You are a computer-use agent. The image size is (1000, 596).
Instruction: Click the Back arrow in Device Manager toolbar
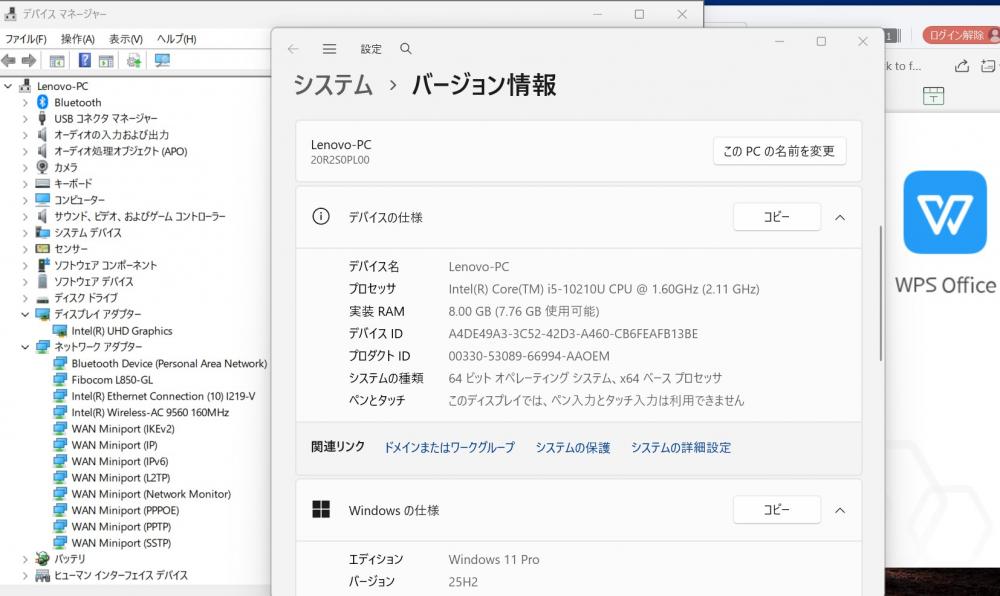9,61
